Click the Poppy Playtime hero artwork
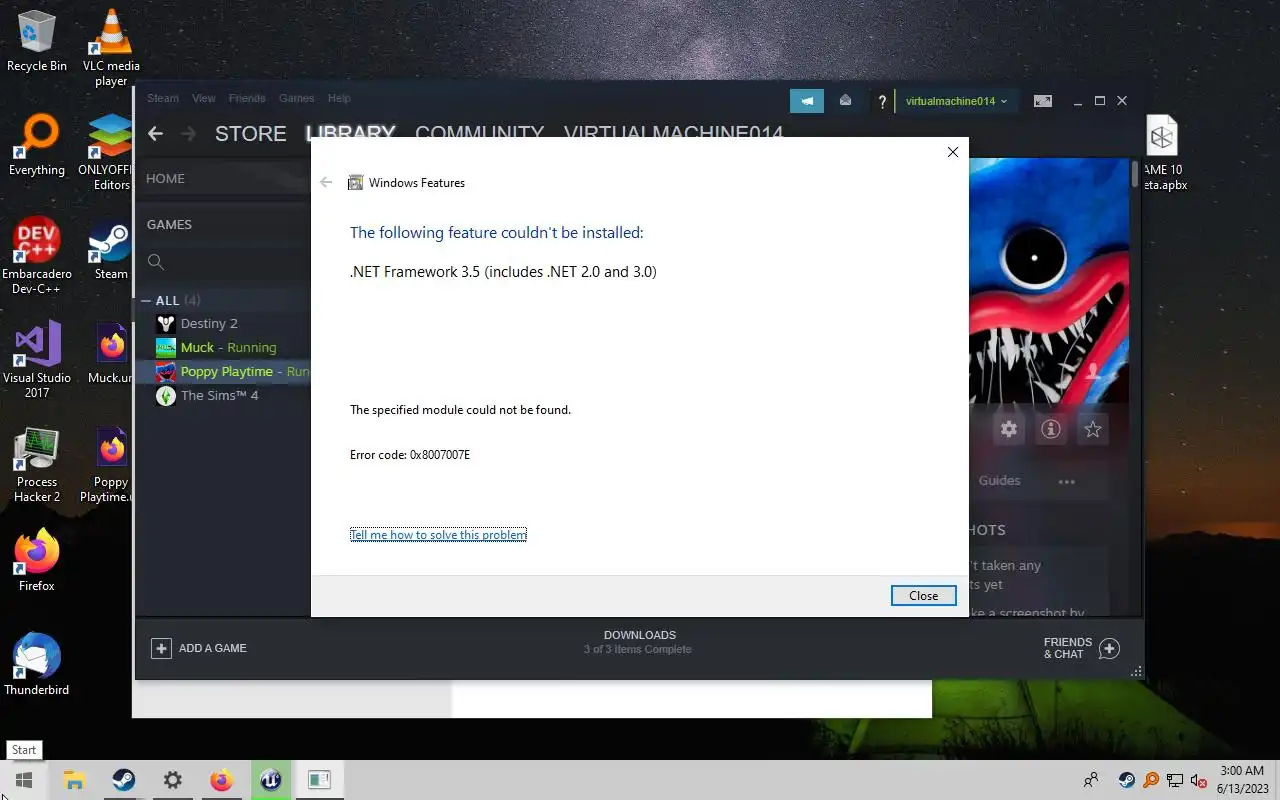This screenshot has height=800, width=1280. coord(1048,280)
